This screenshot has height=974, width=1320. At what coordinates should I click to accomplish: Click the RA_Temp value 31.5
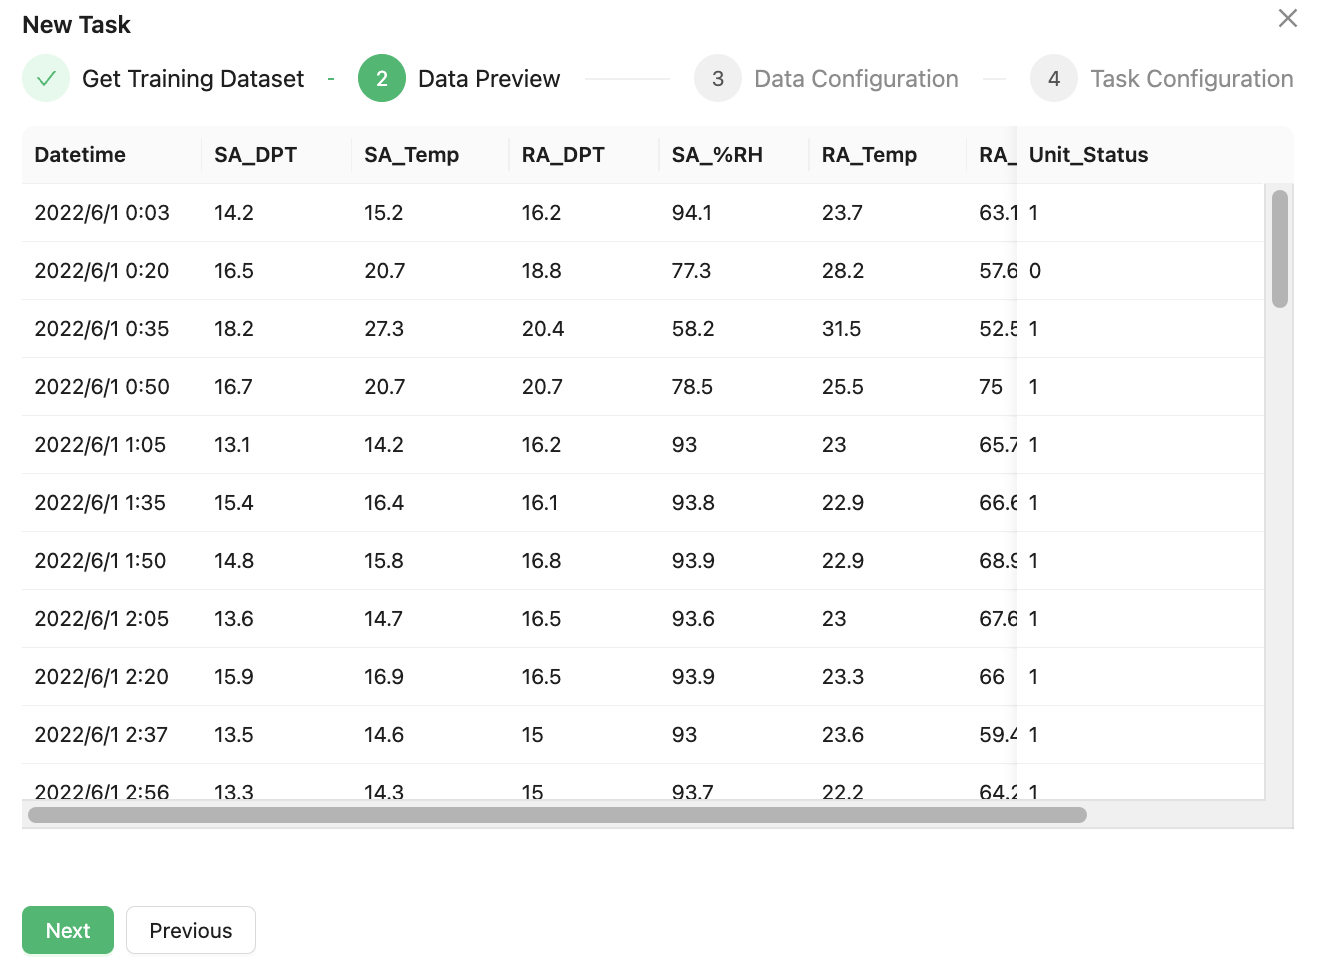point(841,329)
